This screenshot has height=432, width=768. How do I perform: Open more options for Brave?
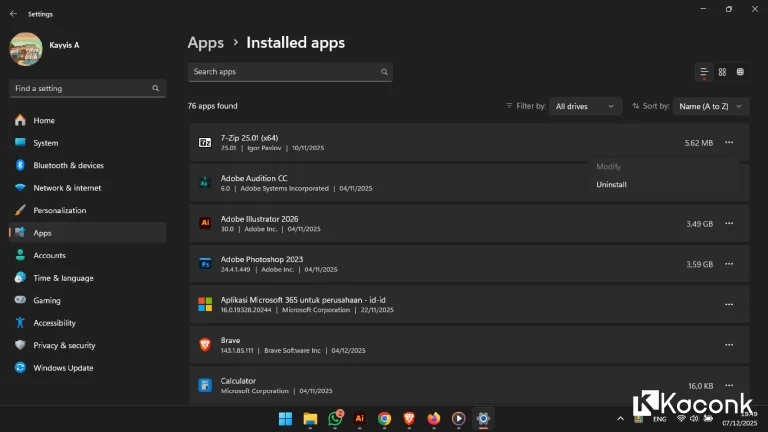click(x=729, y=345)
